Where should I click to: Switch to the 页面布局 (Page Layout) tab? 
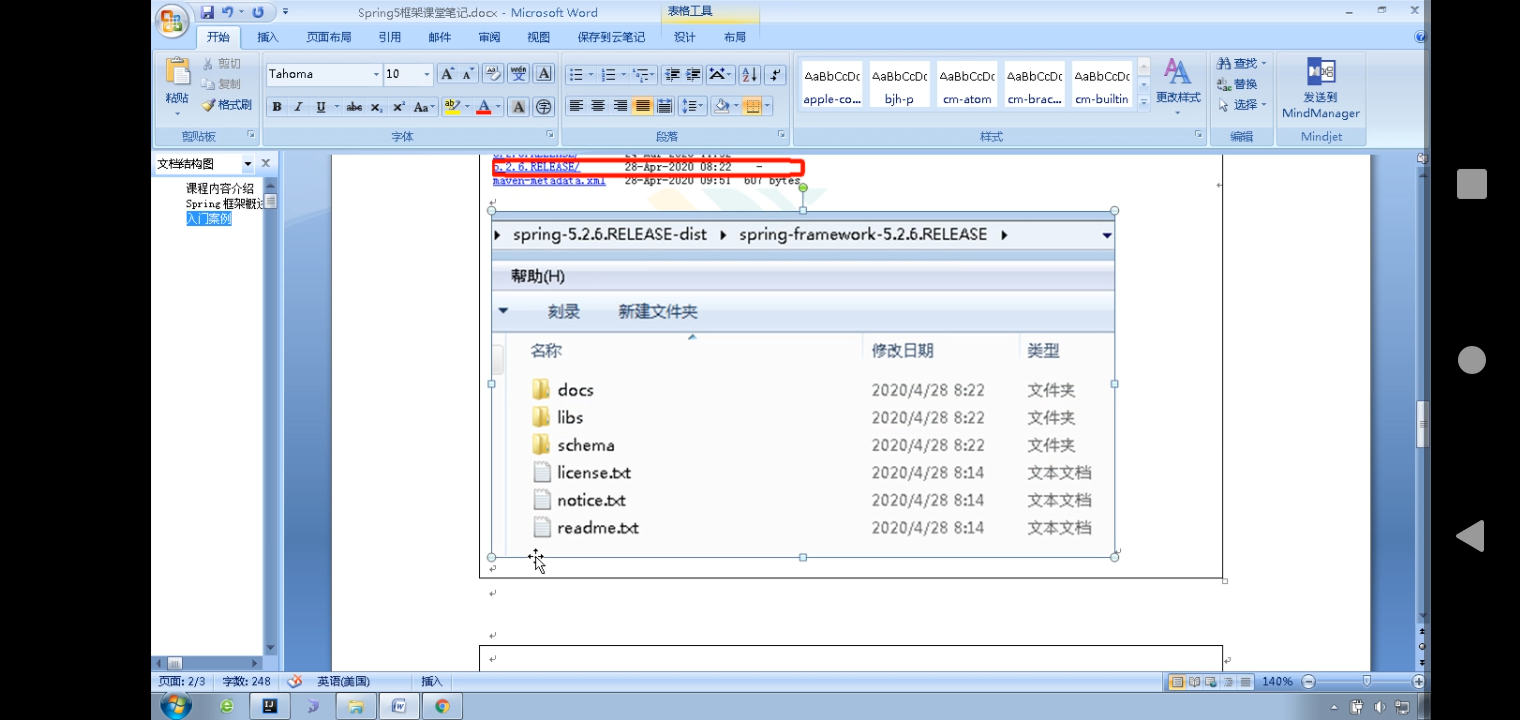point(329,37)
